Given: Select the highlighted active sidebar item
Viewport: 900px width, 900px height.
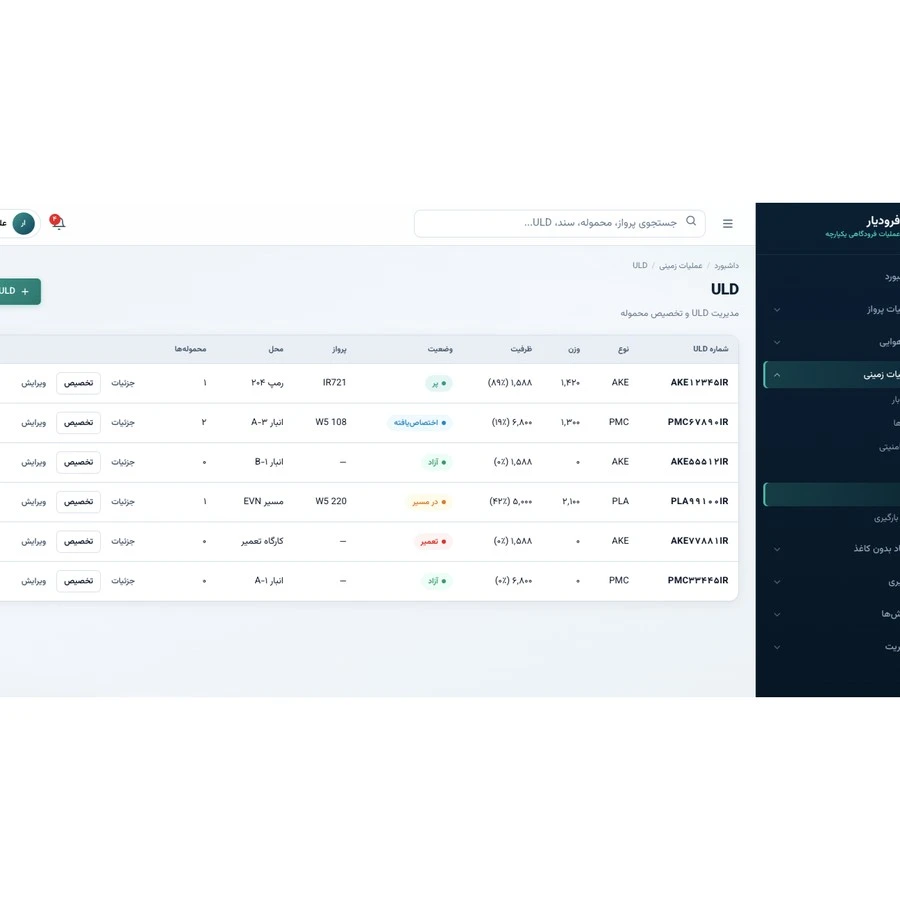Looking at the screenshot, I should [832, 495].
